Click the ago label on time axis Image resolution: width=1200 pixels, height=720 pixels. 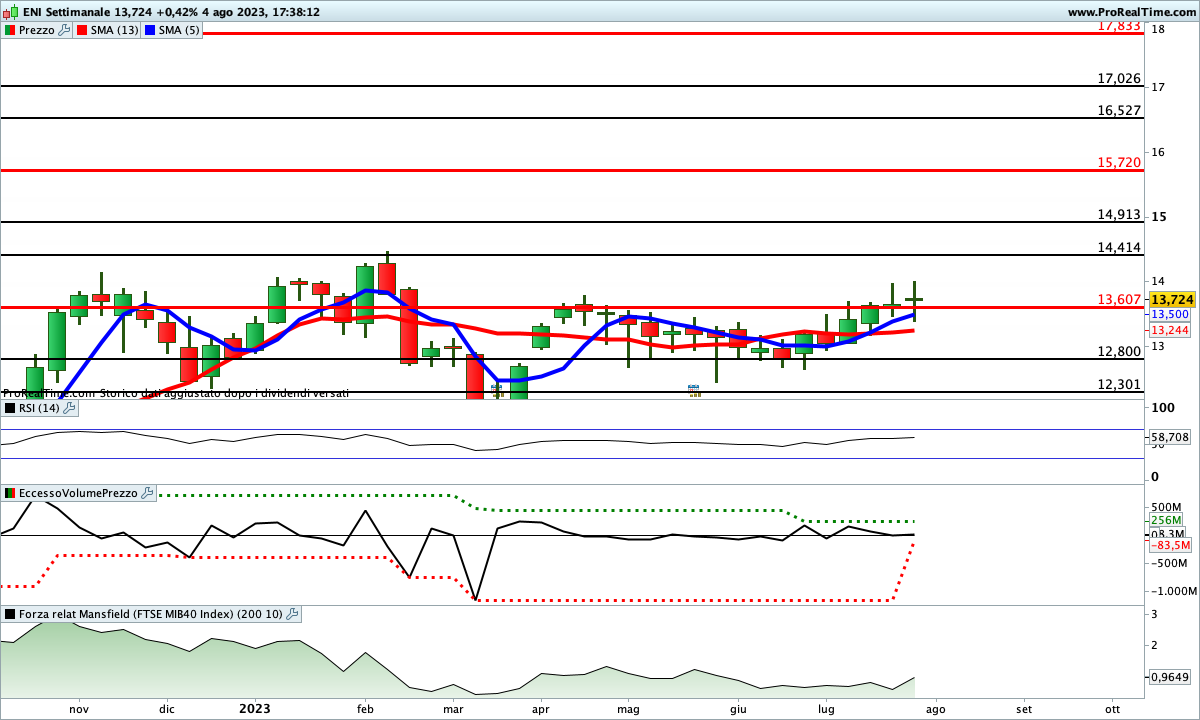pyautogui.click(x=936, y=708)
